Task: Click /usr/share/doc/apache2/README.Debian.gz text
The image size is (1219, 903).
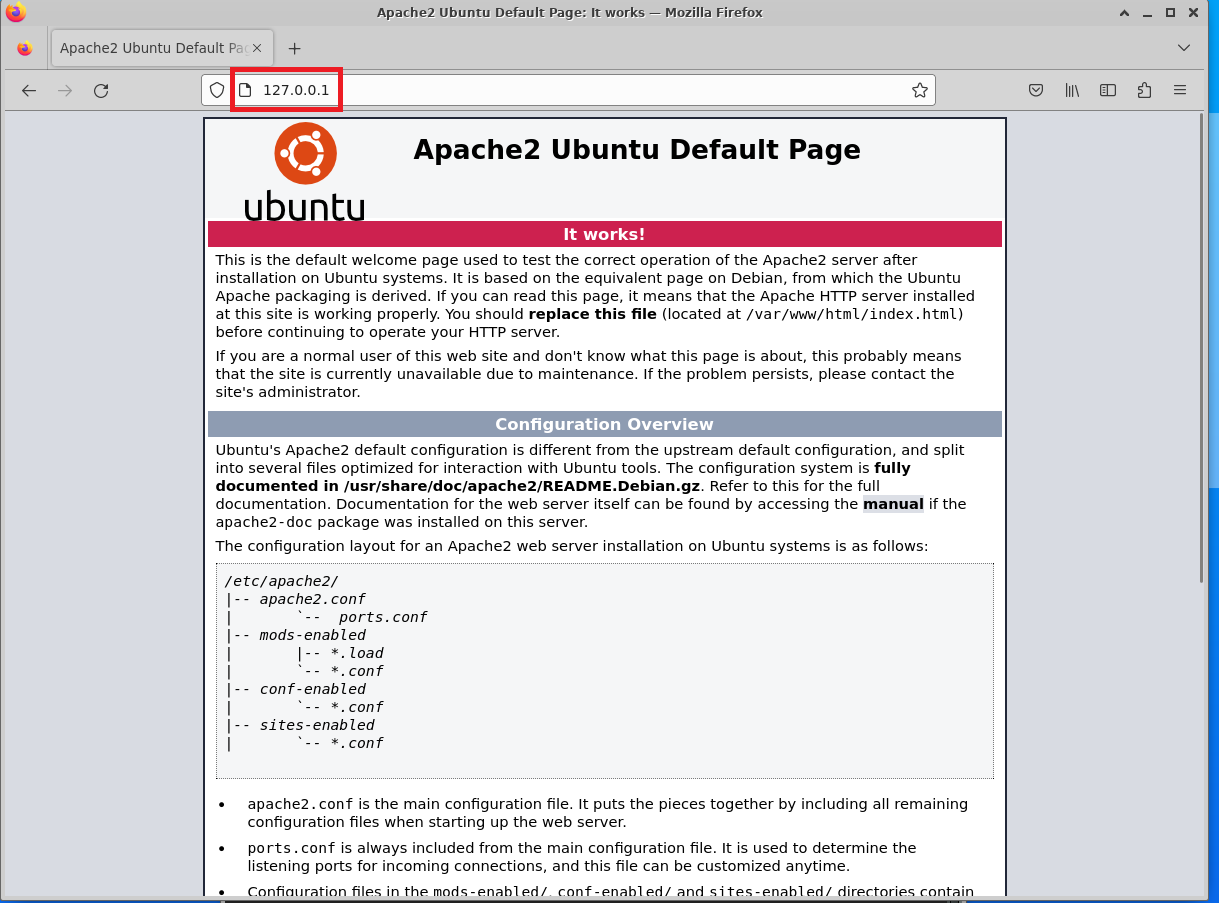Action: point(521,486)
